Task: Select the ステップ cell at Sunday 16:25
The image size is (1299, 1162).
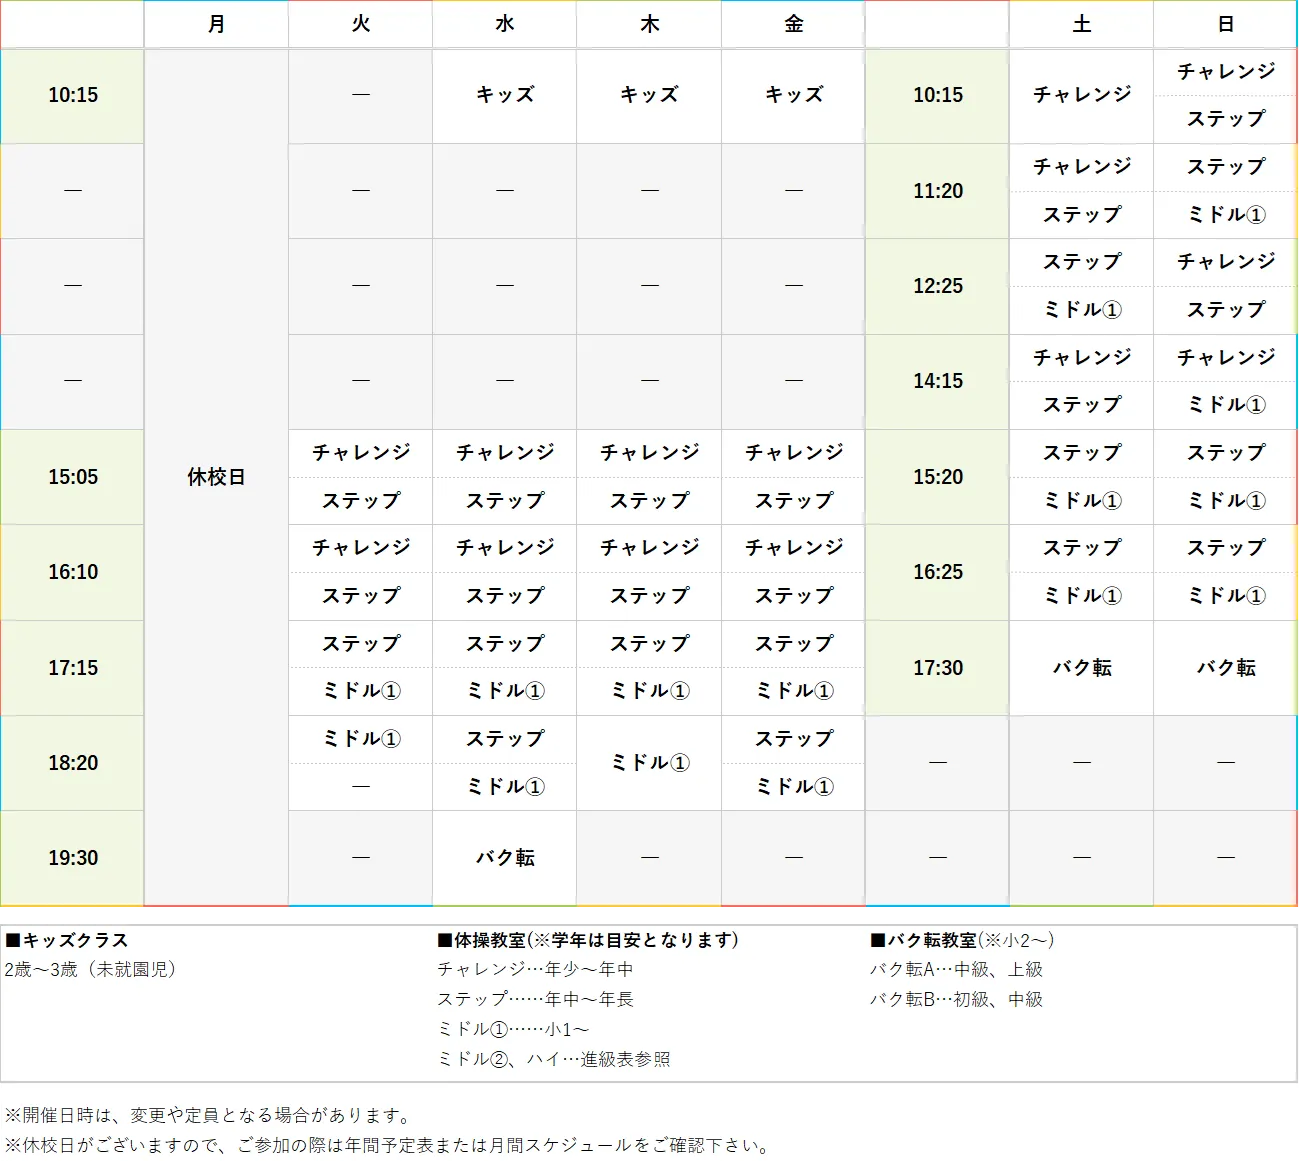Action: pos(1224,548)
